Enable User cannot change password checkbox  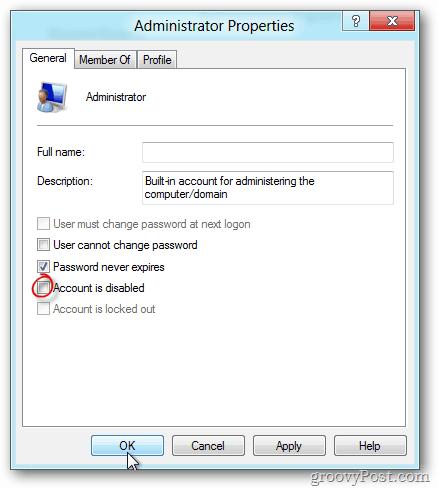click(43, 245)
